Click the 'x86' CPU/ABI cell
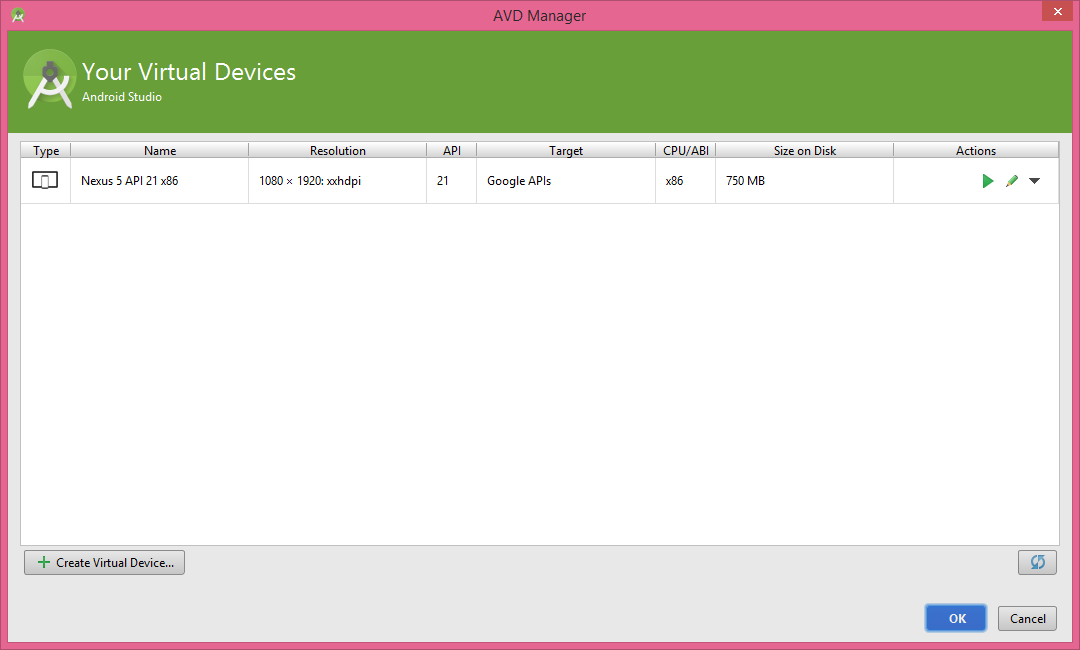Image resolution: width=1080 pixels, height=650 pixels. 685,180
